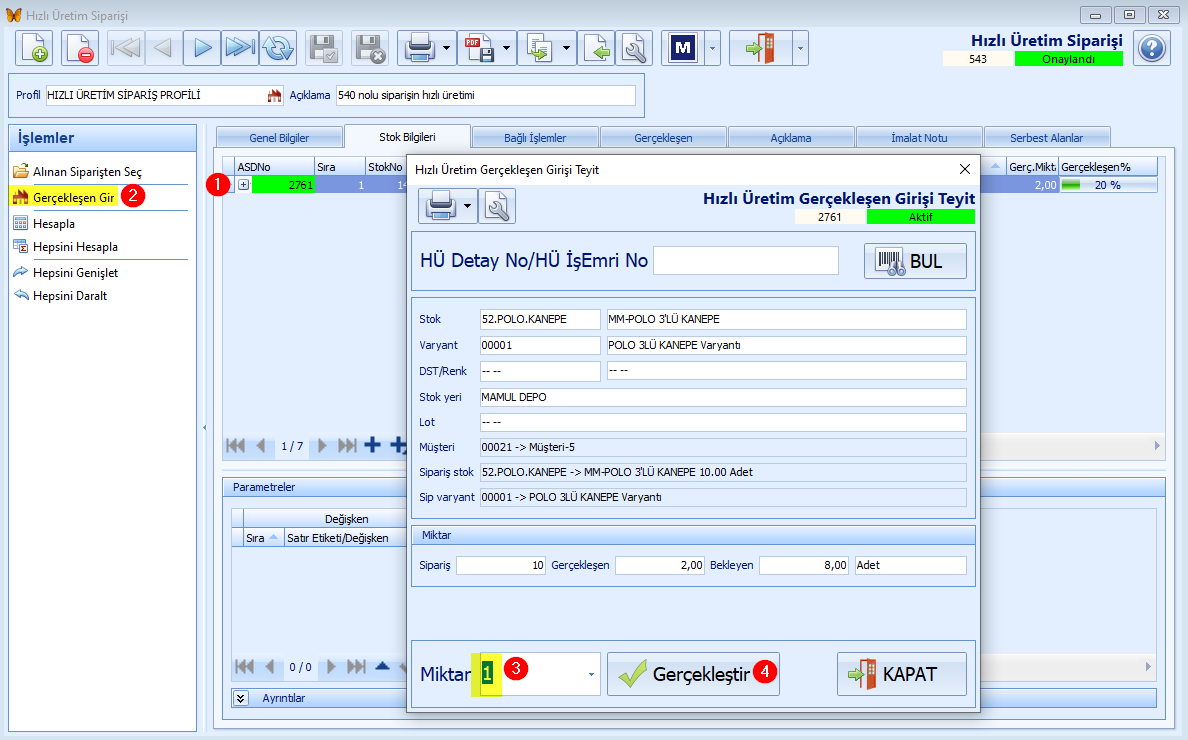Open printer dropdown arrow in main toolbar
The height and width of the screenshot is (740, 1188).
[447, 48]
